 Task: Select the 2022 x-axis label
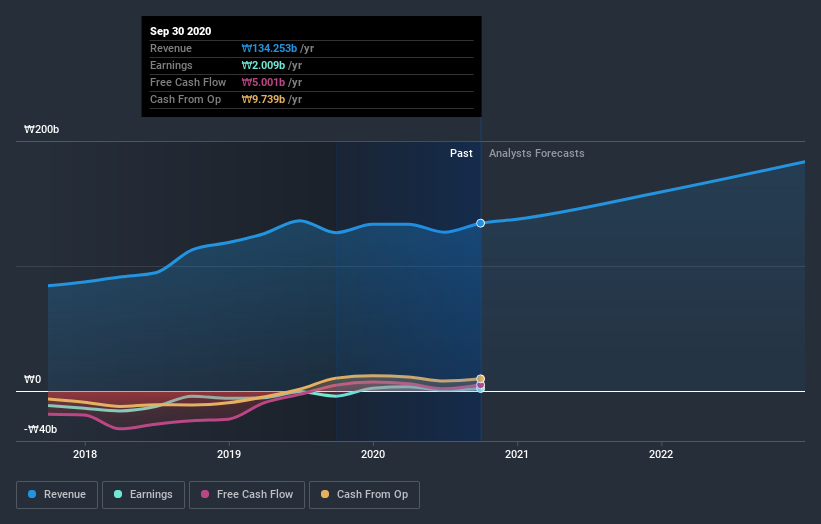pos(661,454)
